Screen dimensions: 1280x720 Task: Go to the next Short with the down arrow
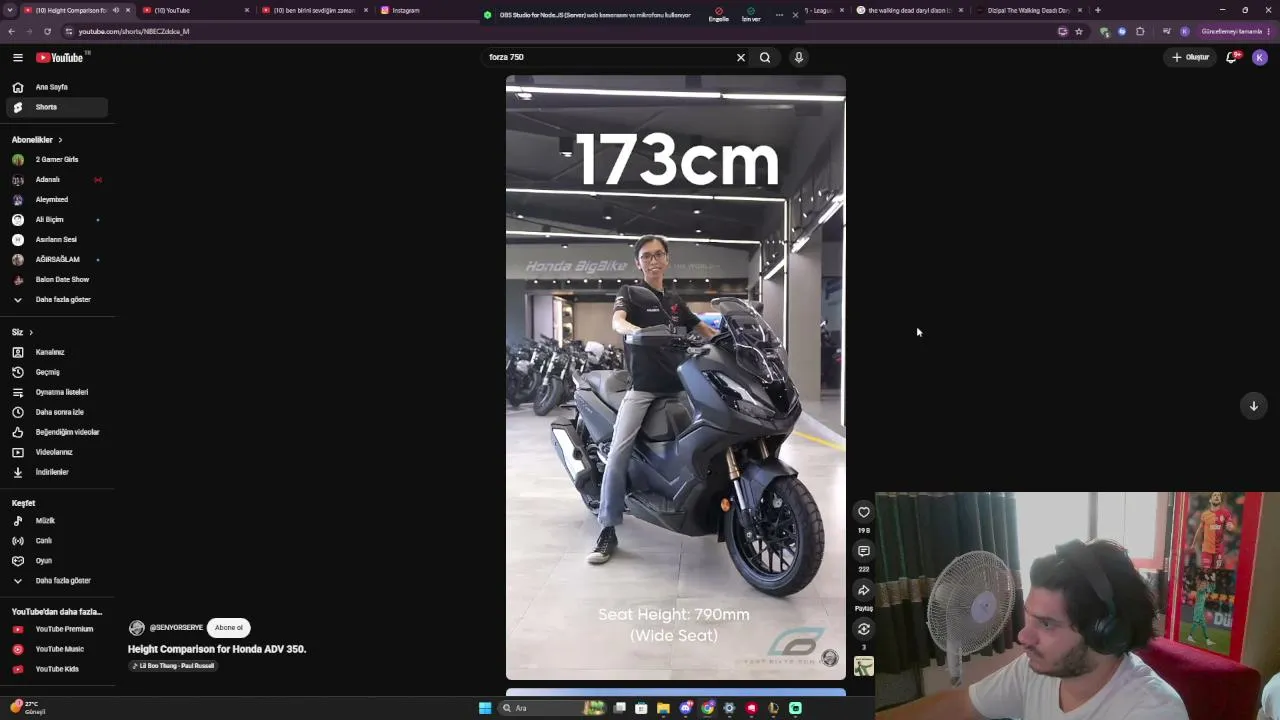[x=1254, y=406]
